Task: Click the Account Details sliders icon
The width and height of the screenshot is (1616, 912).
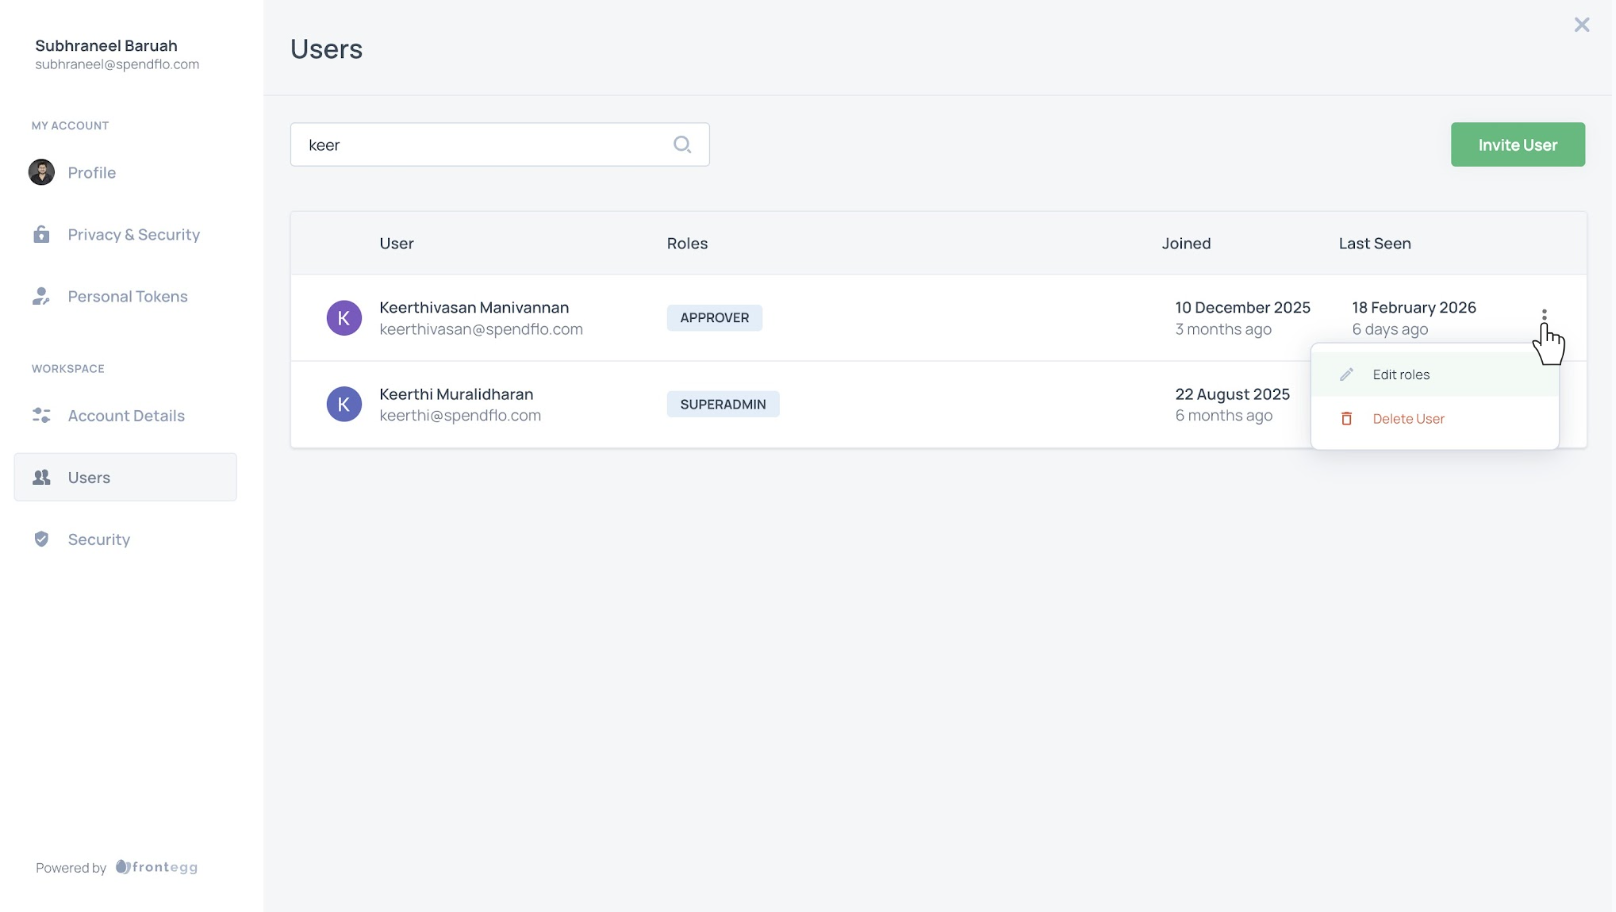Action: click(41, 415)
